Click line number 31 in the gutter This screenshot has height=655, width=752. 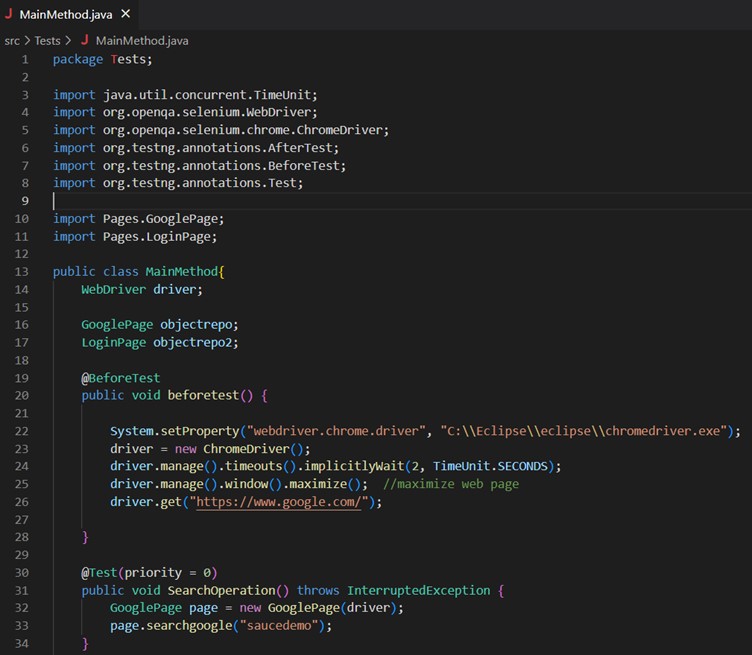[22, 591]
